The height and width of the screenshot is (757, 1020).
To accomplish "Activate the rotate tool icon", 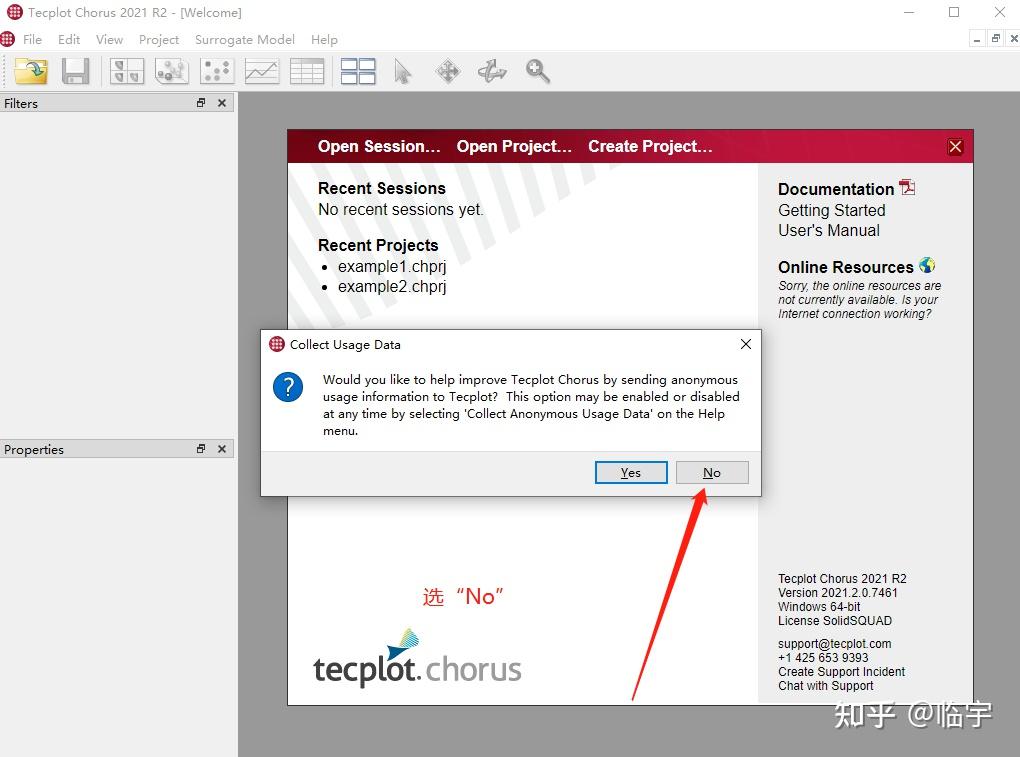I will pyautogui.click(x=492, y=71).
